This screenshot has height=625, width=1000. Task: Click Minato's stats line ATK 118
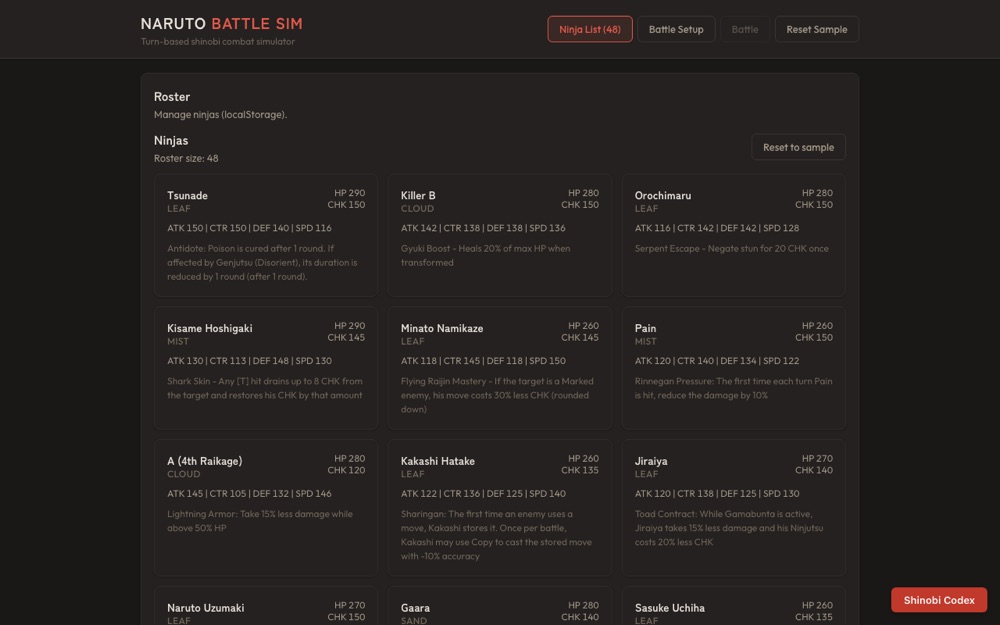(483, 360)
